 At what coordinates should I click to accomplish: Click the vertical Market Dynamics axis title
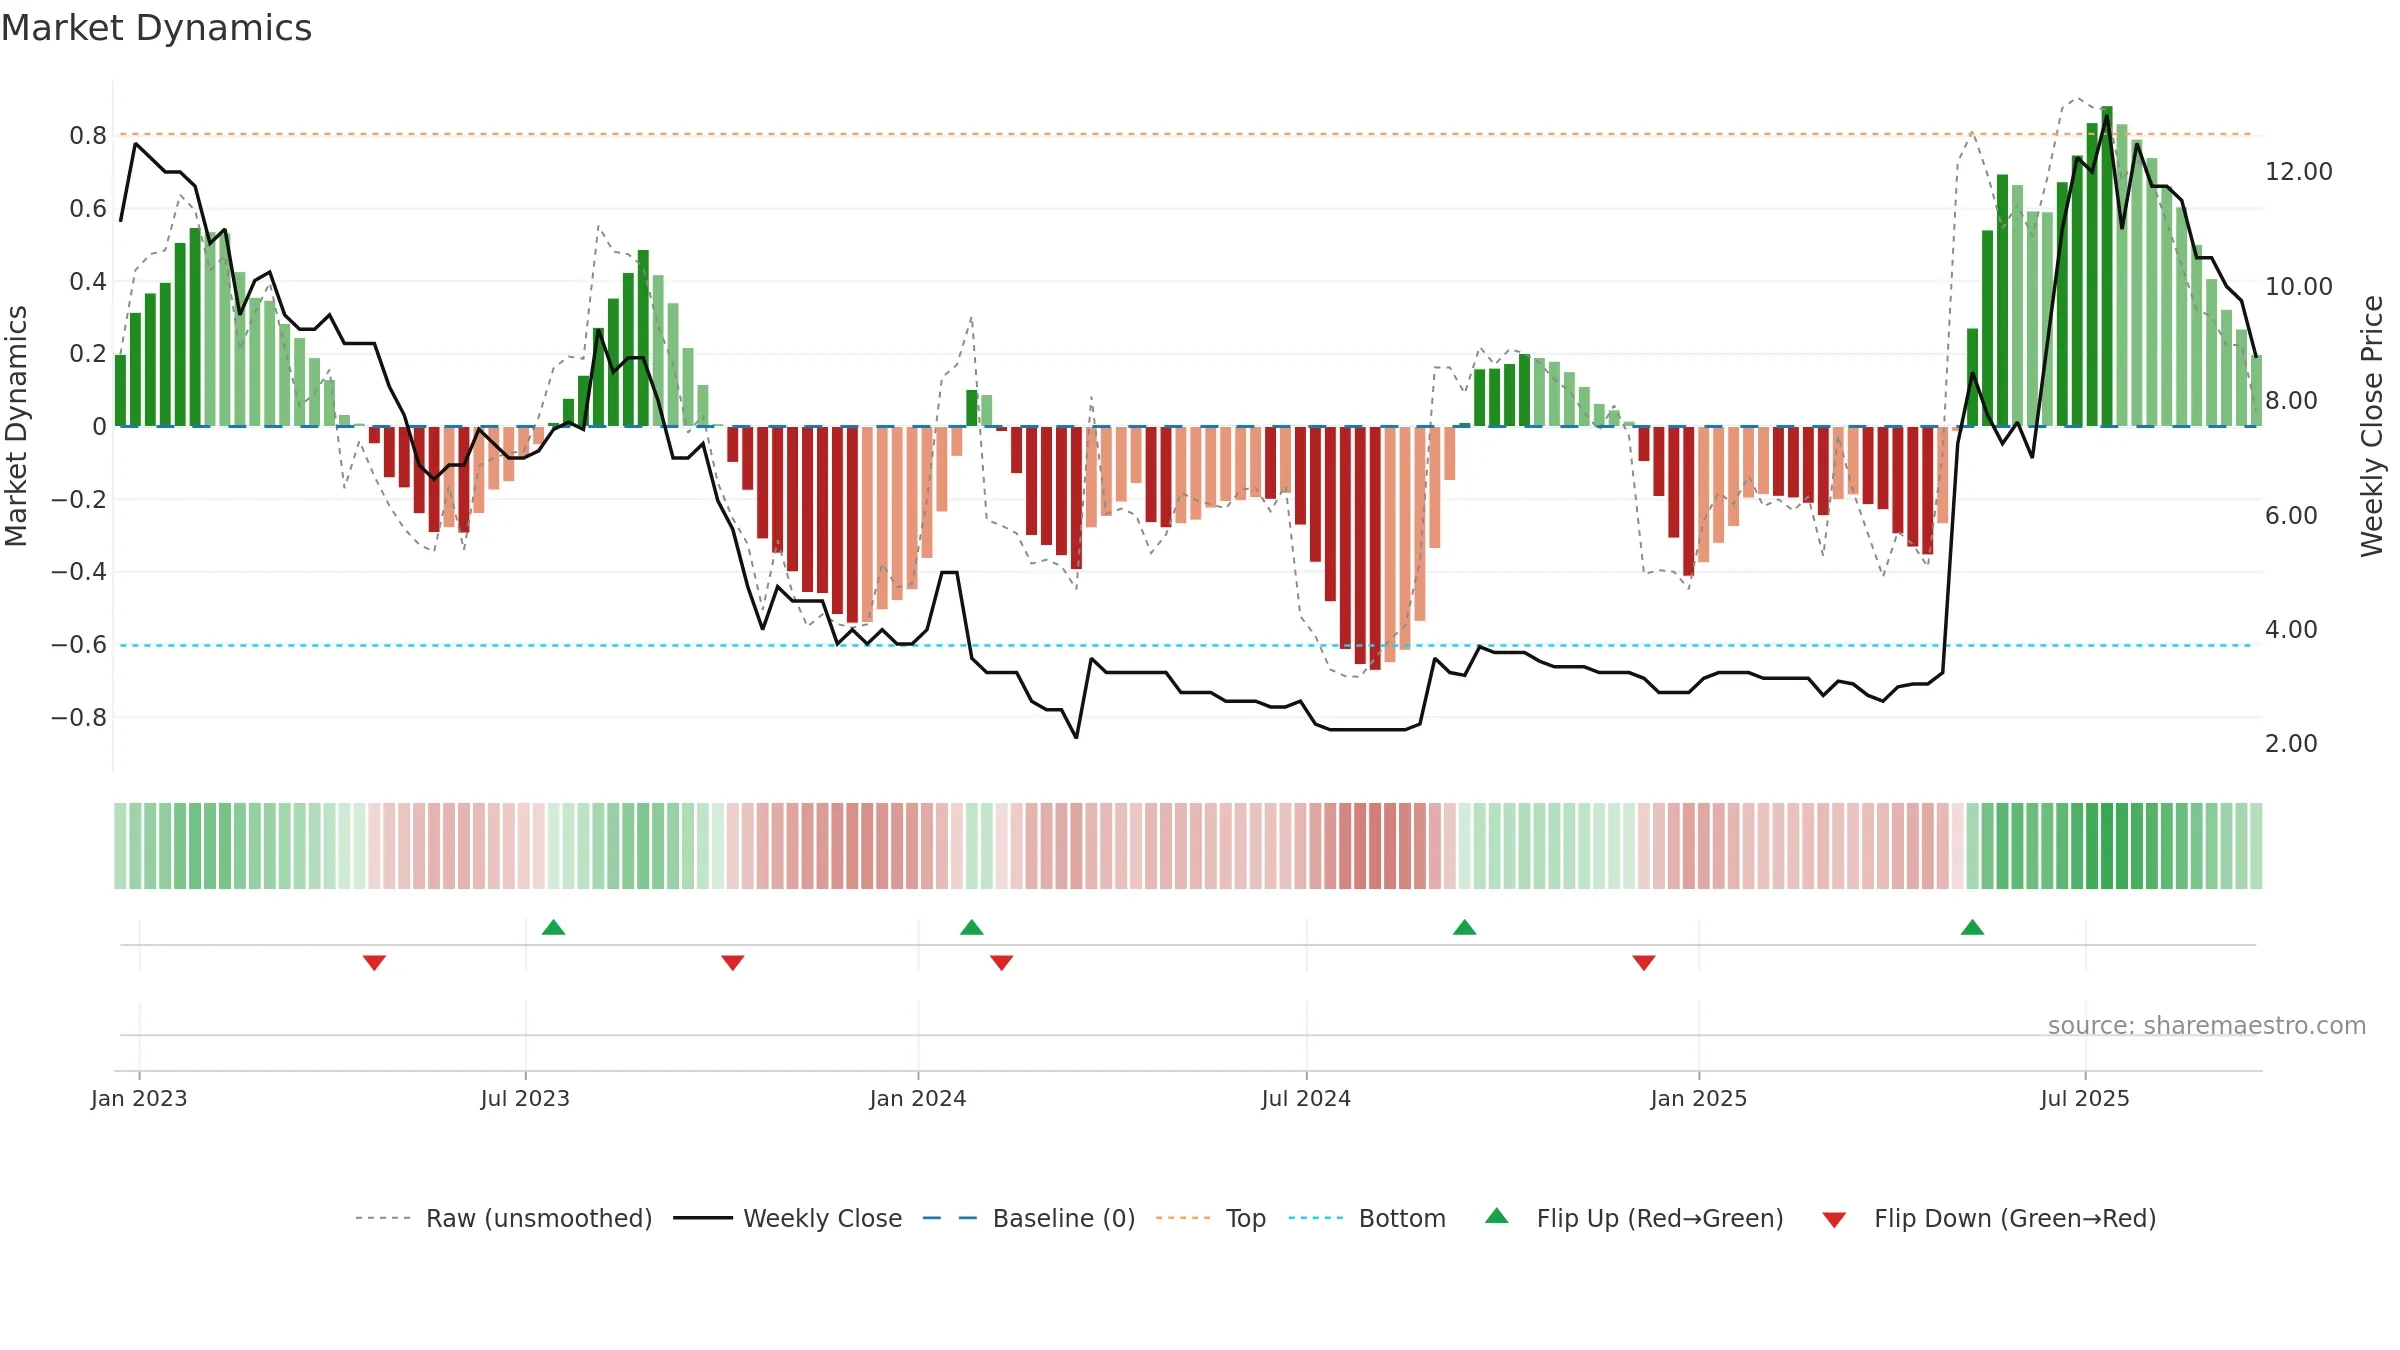pyautogui.click(x=16, y=426)
